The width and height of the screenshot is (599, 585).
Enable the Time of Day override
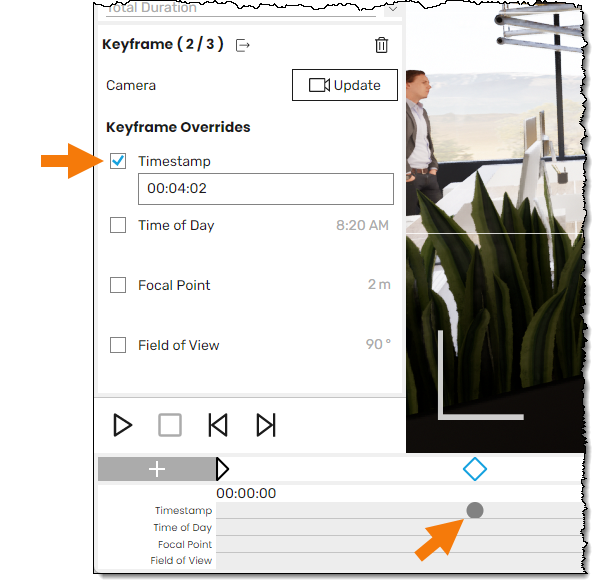[118, 225]
